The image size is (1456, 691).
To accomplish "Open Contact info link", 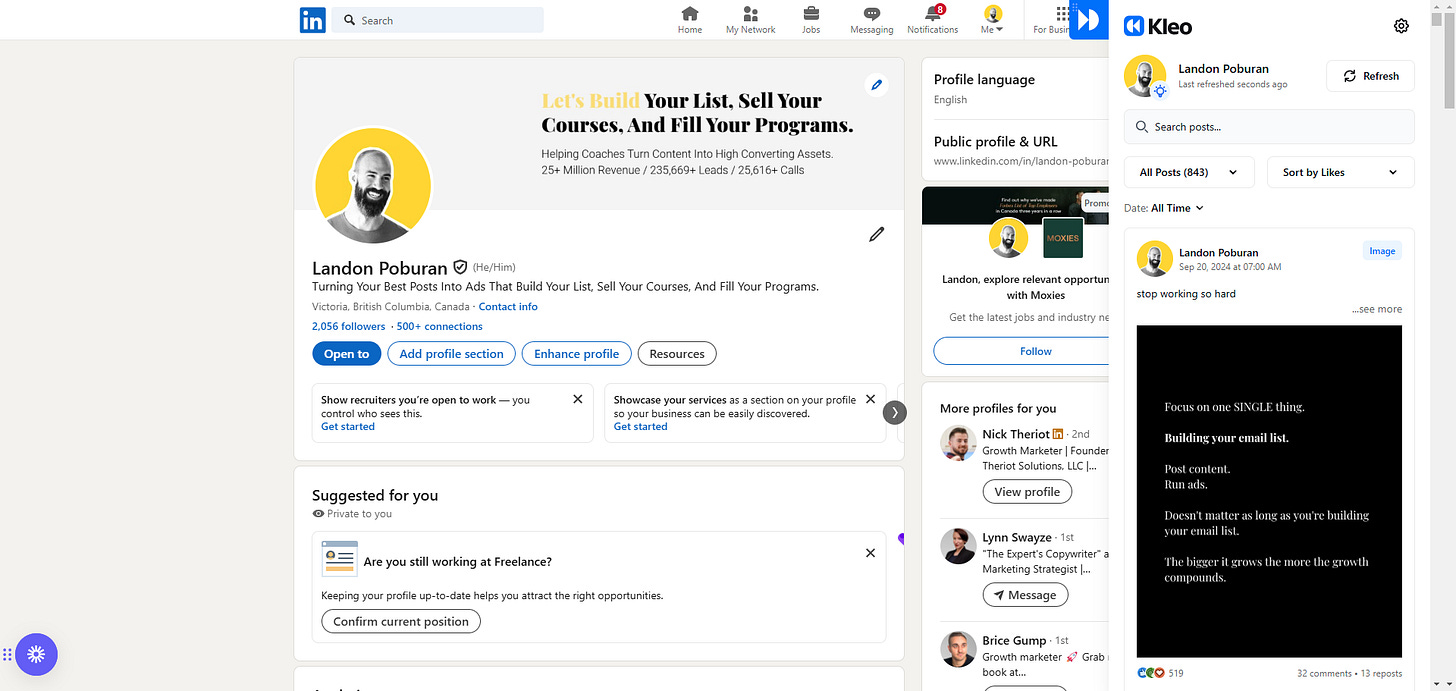I will 508,307.
